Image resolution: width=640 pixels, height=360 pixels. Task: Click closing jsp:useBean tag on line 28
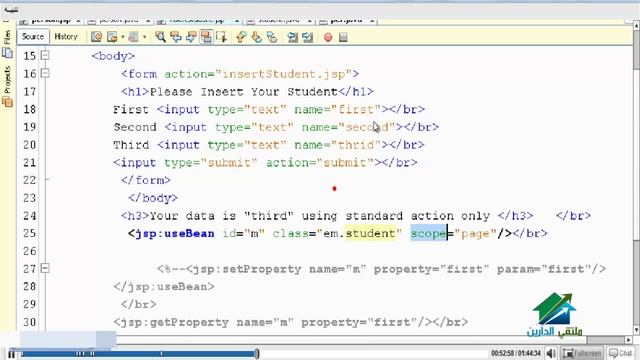[164, 287]
